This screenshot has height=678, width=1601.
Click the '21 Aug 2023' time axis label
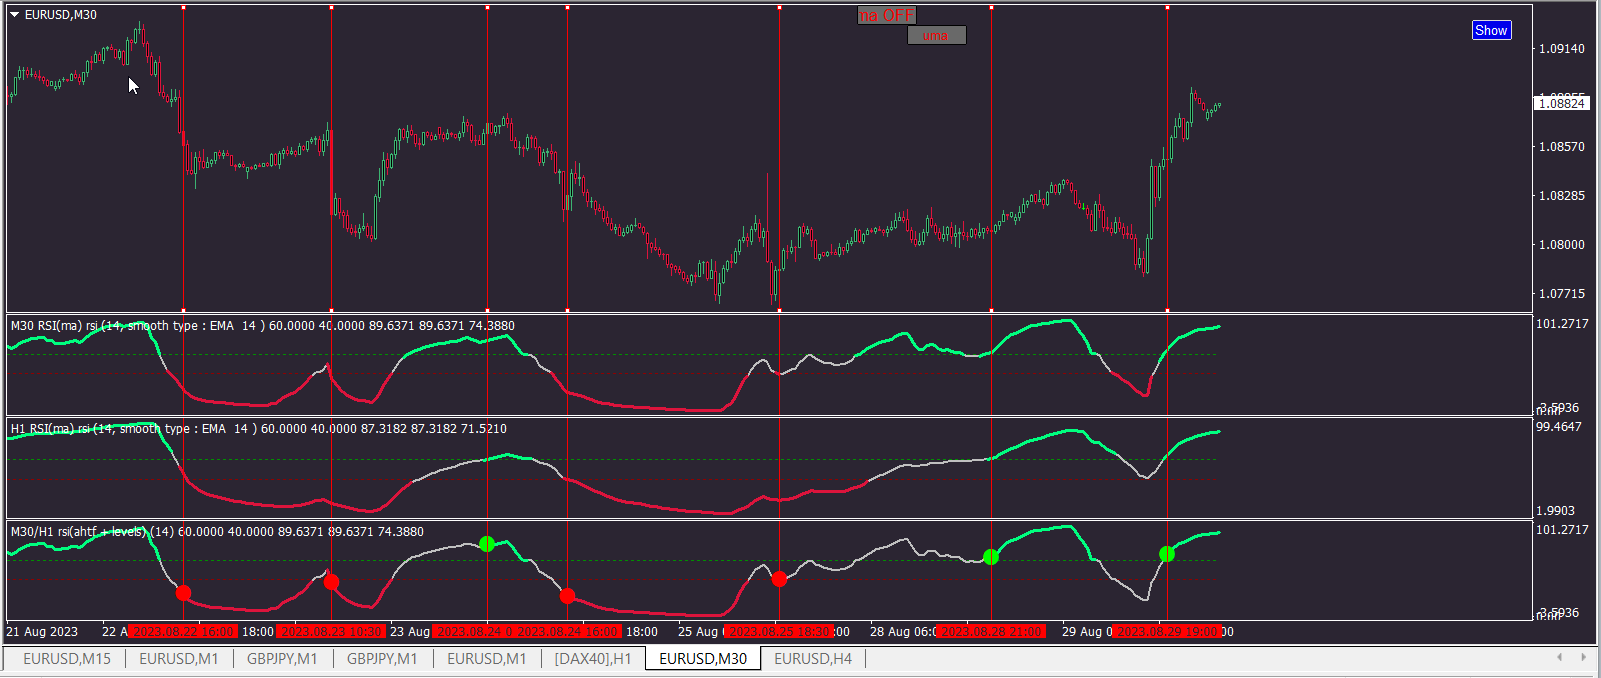(x=42, y=631)
